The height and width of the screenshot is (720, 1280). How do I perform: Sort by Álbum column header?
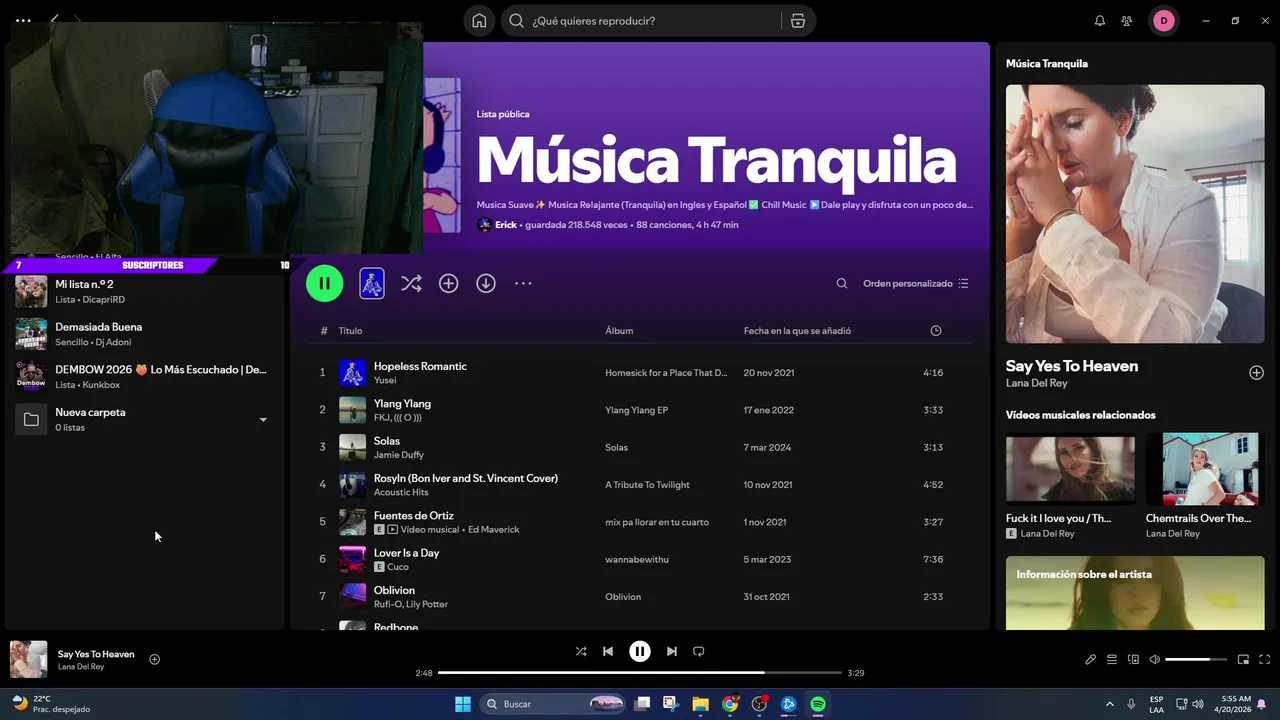(619, 331)
